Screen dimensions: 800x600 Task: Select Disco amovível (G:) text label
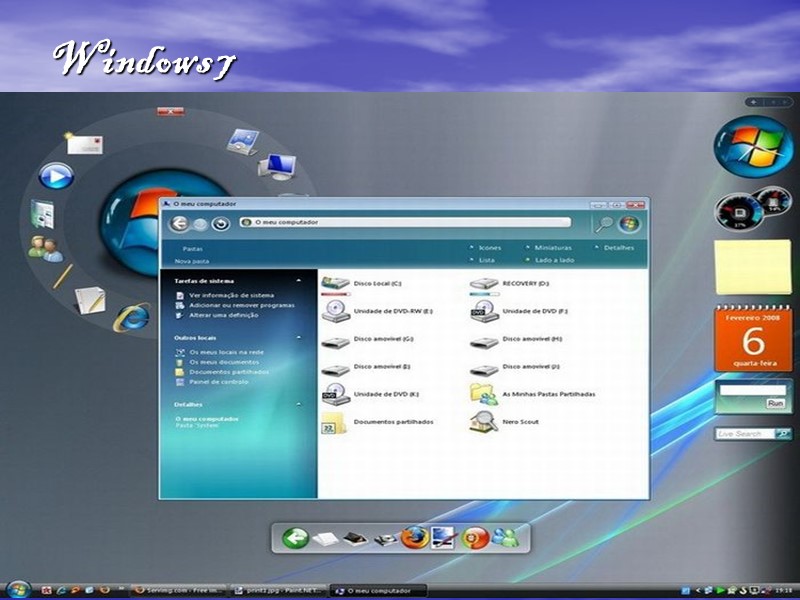pos(384,339)
